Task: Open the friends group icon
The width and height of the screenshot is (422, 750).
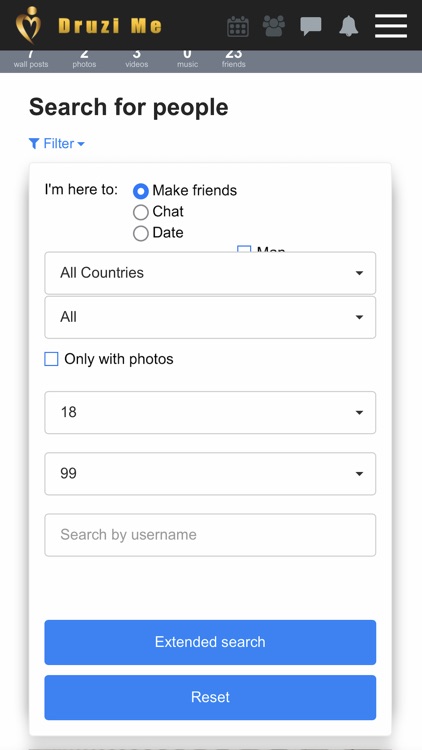Action: click(x=274, y=26)
